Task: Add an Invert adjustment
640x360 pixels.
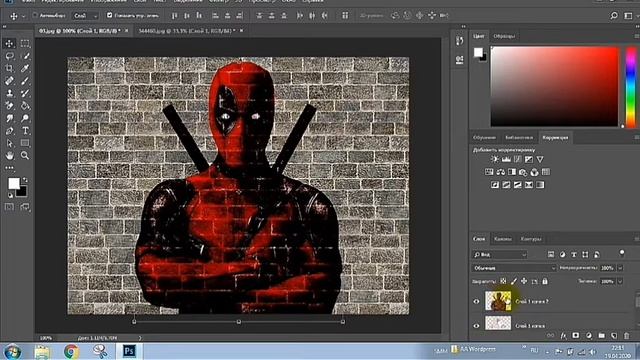Action: click(x=495, y=185)
